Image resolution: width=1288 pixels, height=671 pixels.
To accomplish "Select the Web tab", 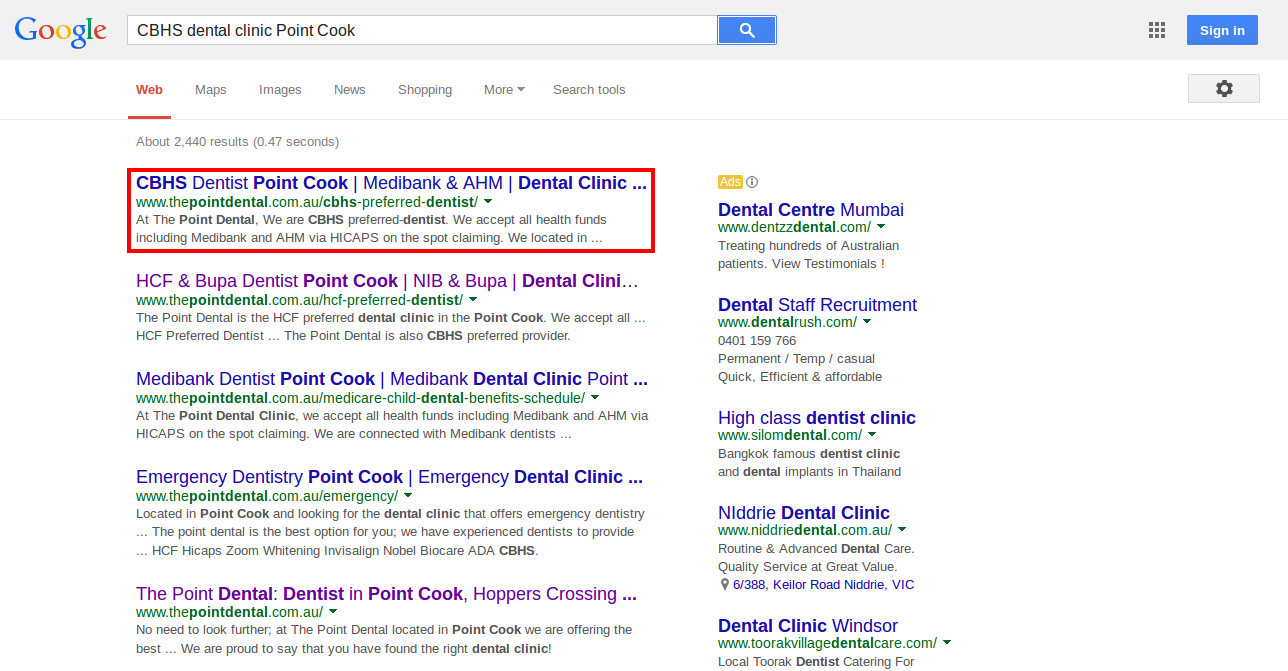I will tap(149, 89).
